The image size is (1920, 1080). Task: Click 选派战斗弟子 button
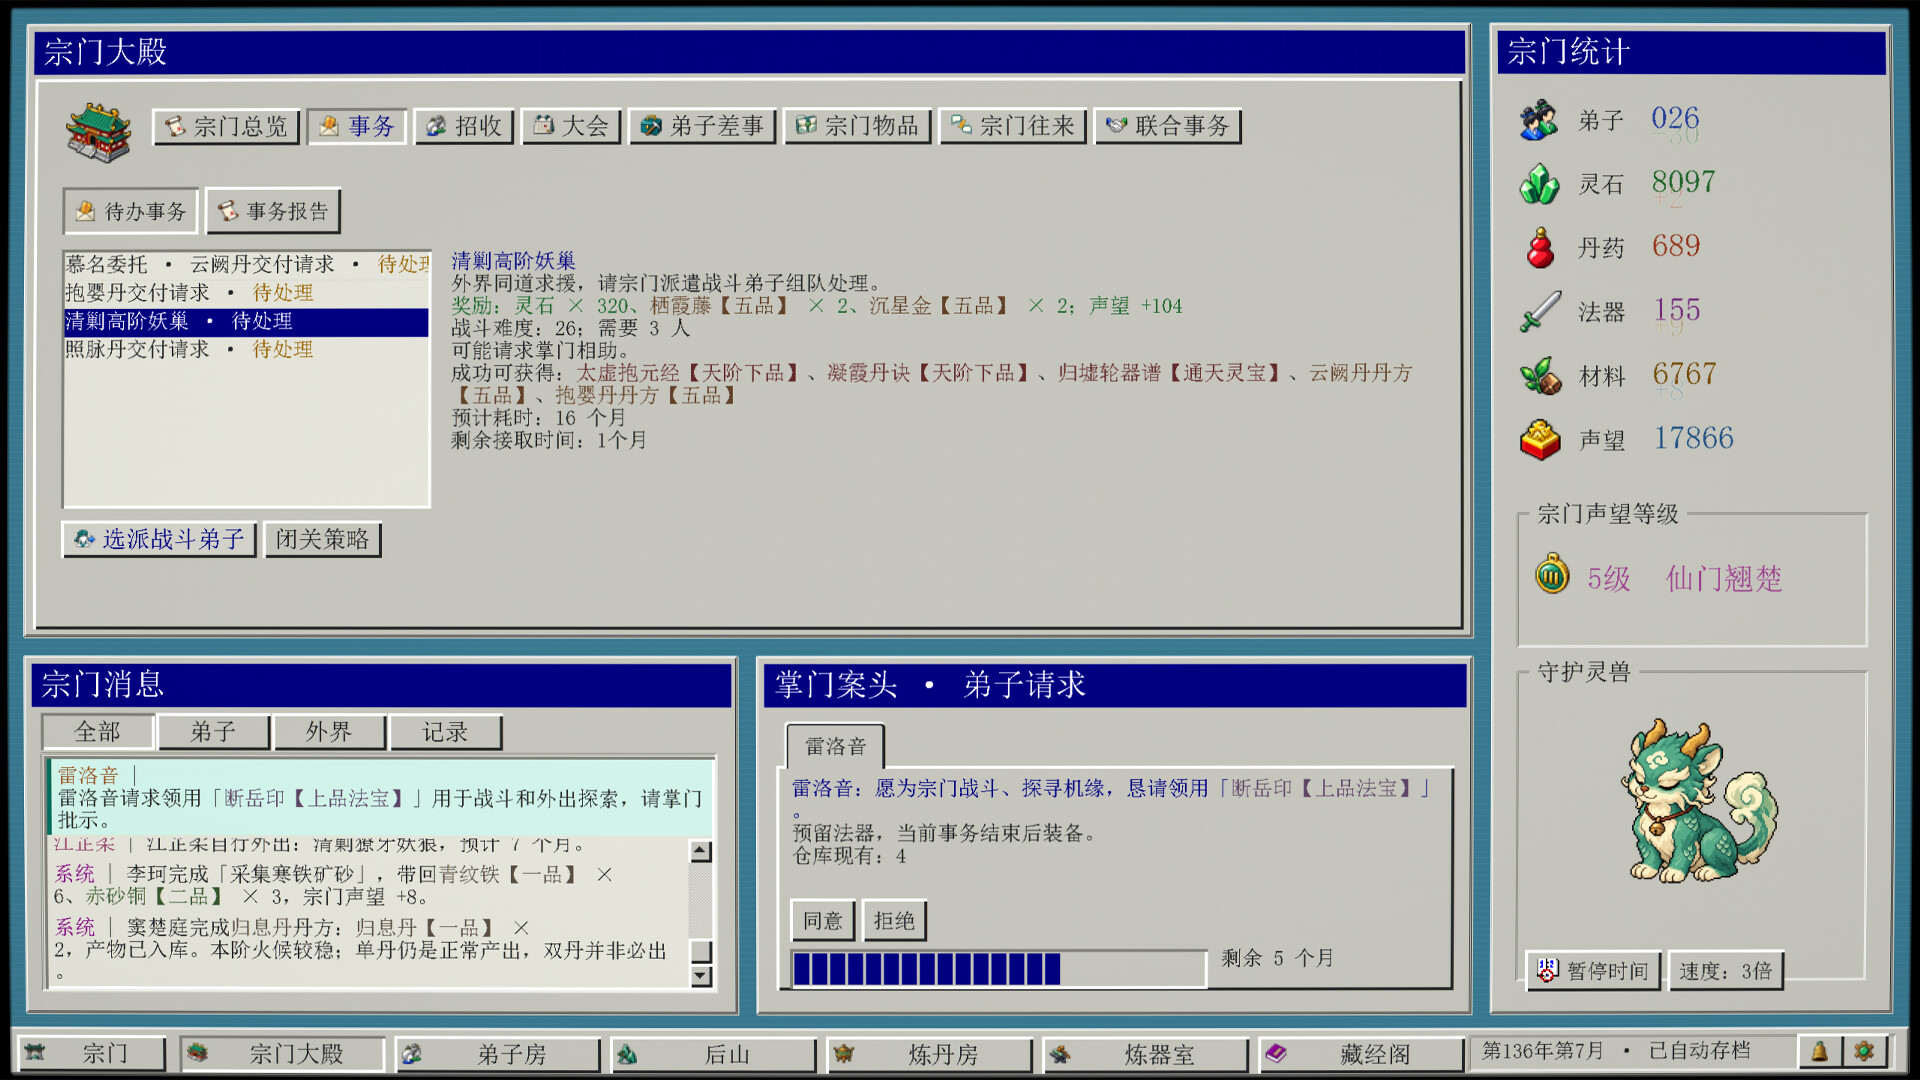point(159,540)
